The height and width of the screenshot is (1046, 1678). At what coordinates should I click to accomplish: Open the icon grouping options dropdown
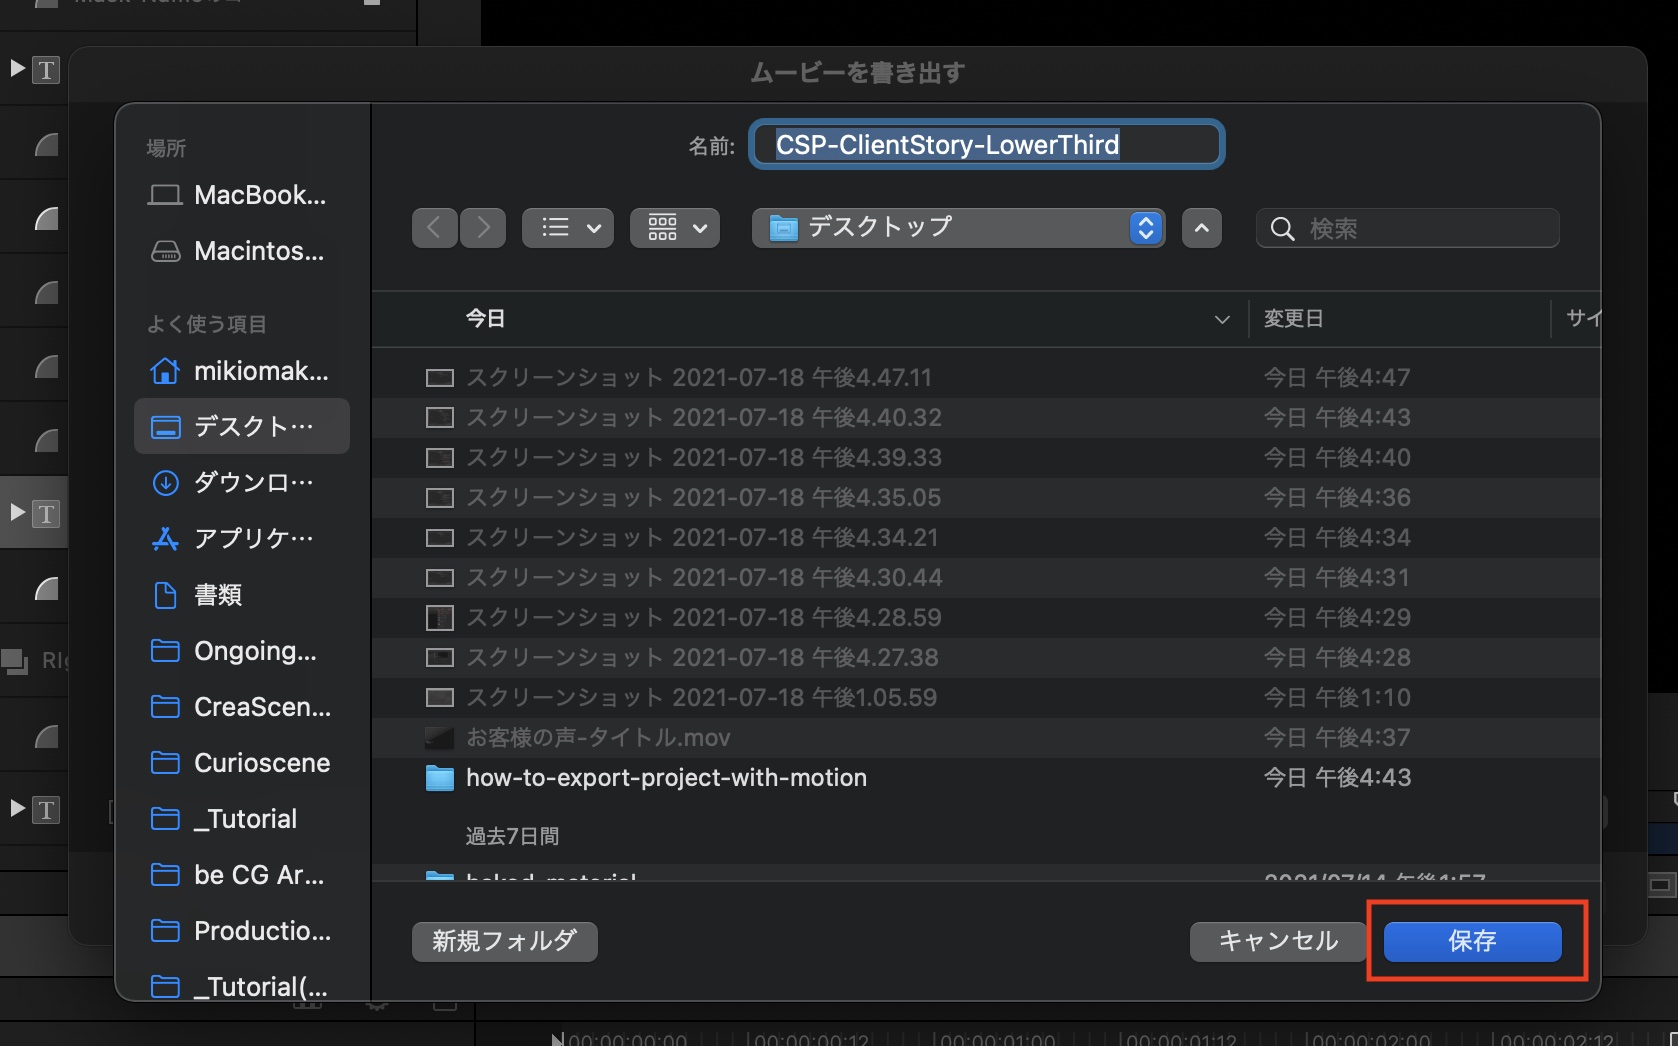(675, 228)
